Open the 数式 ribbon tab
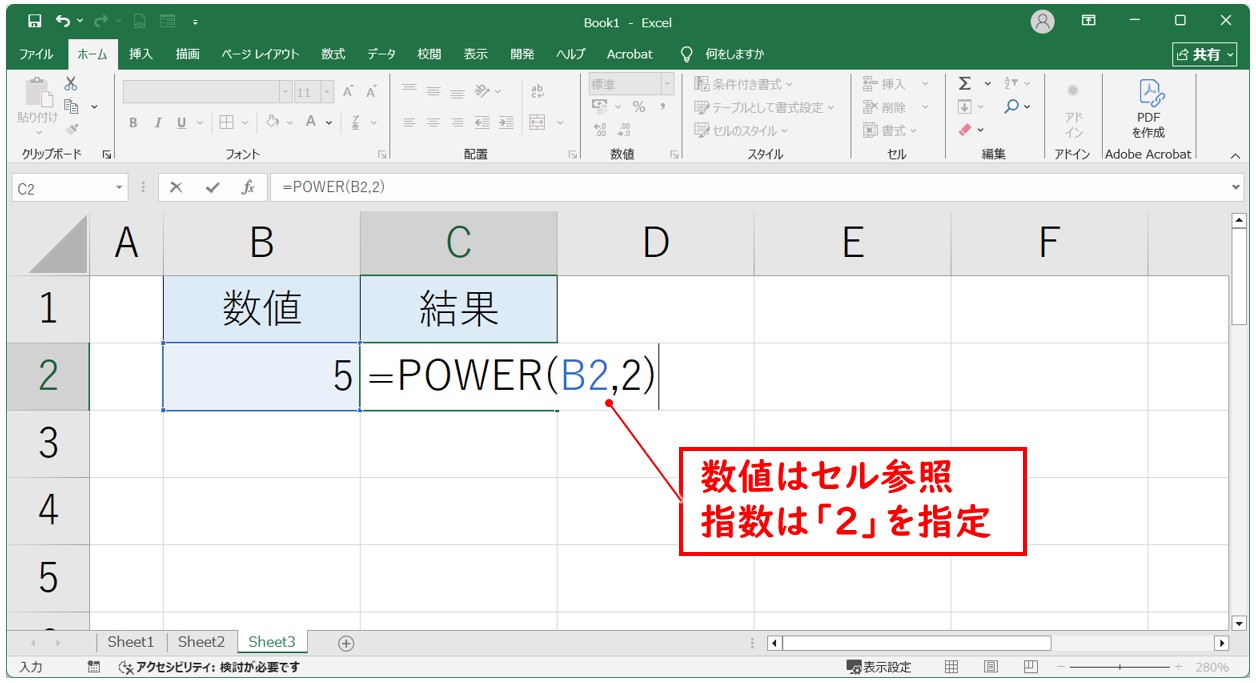 click(x=332, y=54)
